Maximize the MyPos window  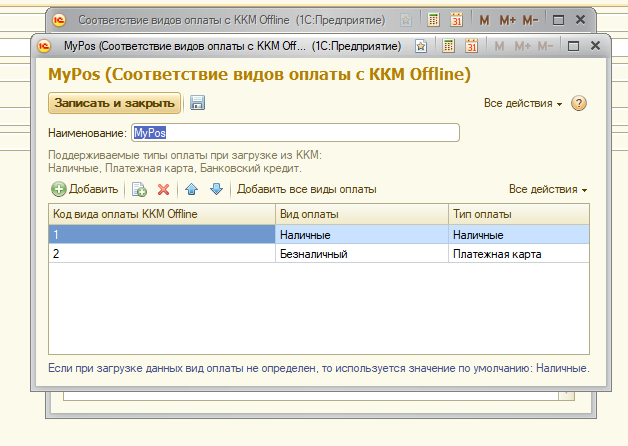coord(573,46)
